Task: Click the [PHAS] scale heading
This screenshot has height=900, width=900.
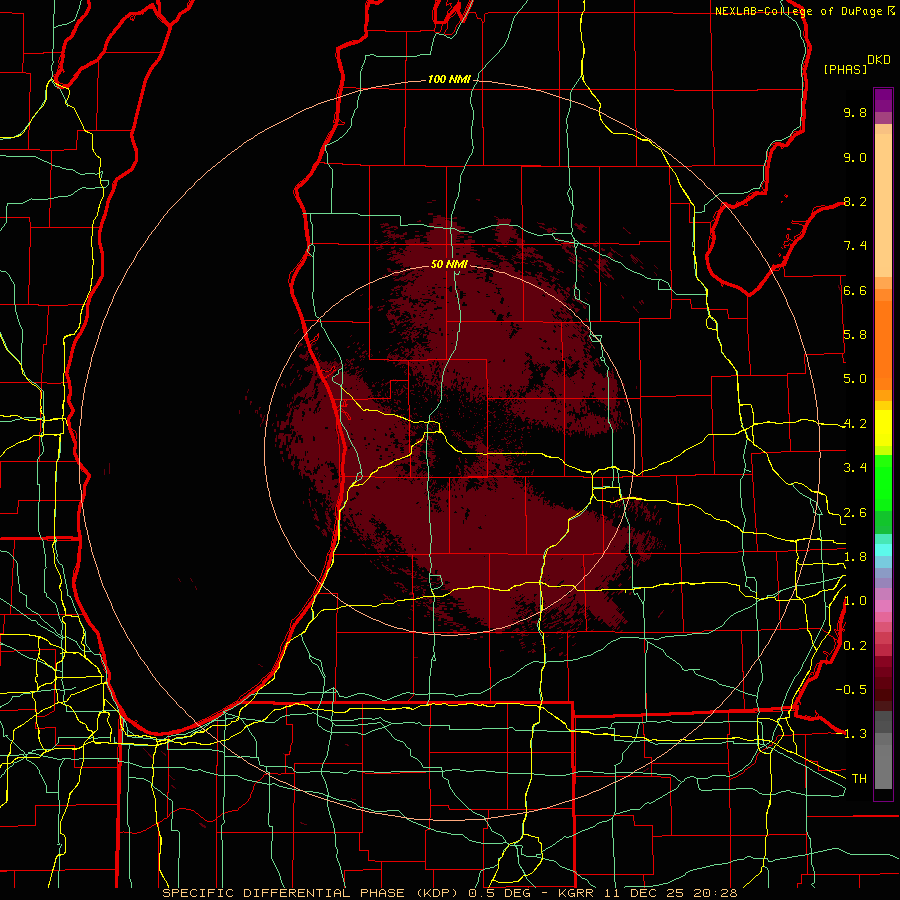Action: [x=845, y=70]
